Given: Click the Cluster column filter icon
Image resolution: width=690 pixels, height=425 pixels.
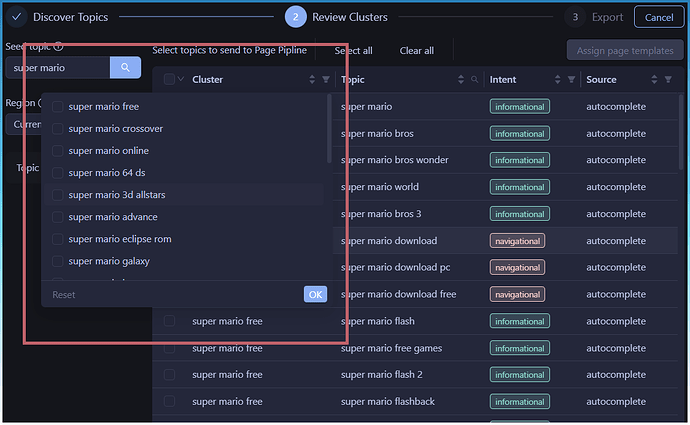Looking at the screenshot, I should click(326, 80).
